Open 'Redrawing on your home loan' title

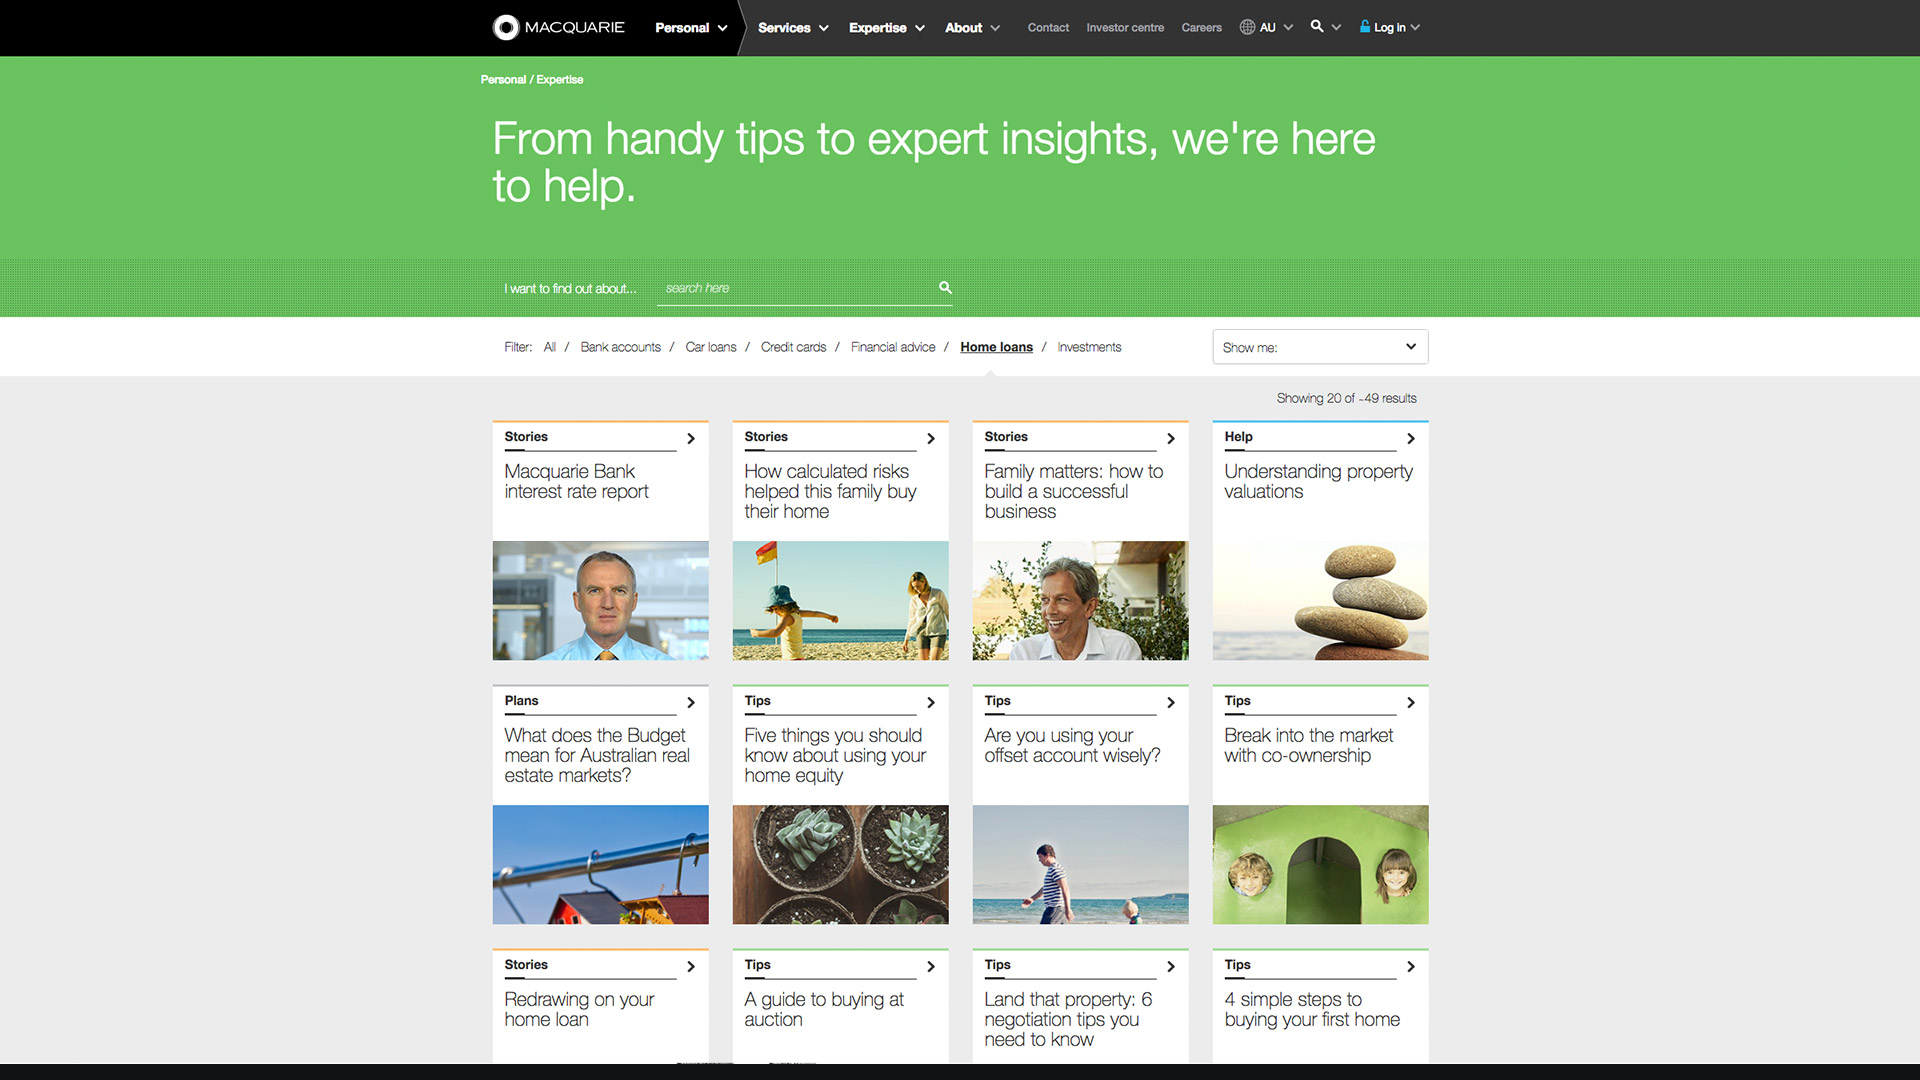click(x=579, y=1009)
